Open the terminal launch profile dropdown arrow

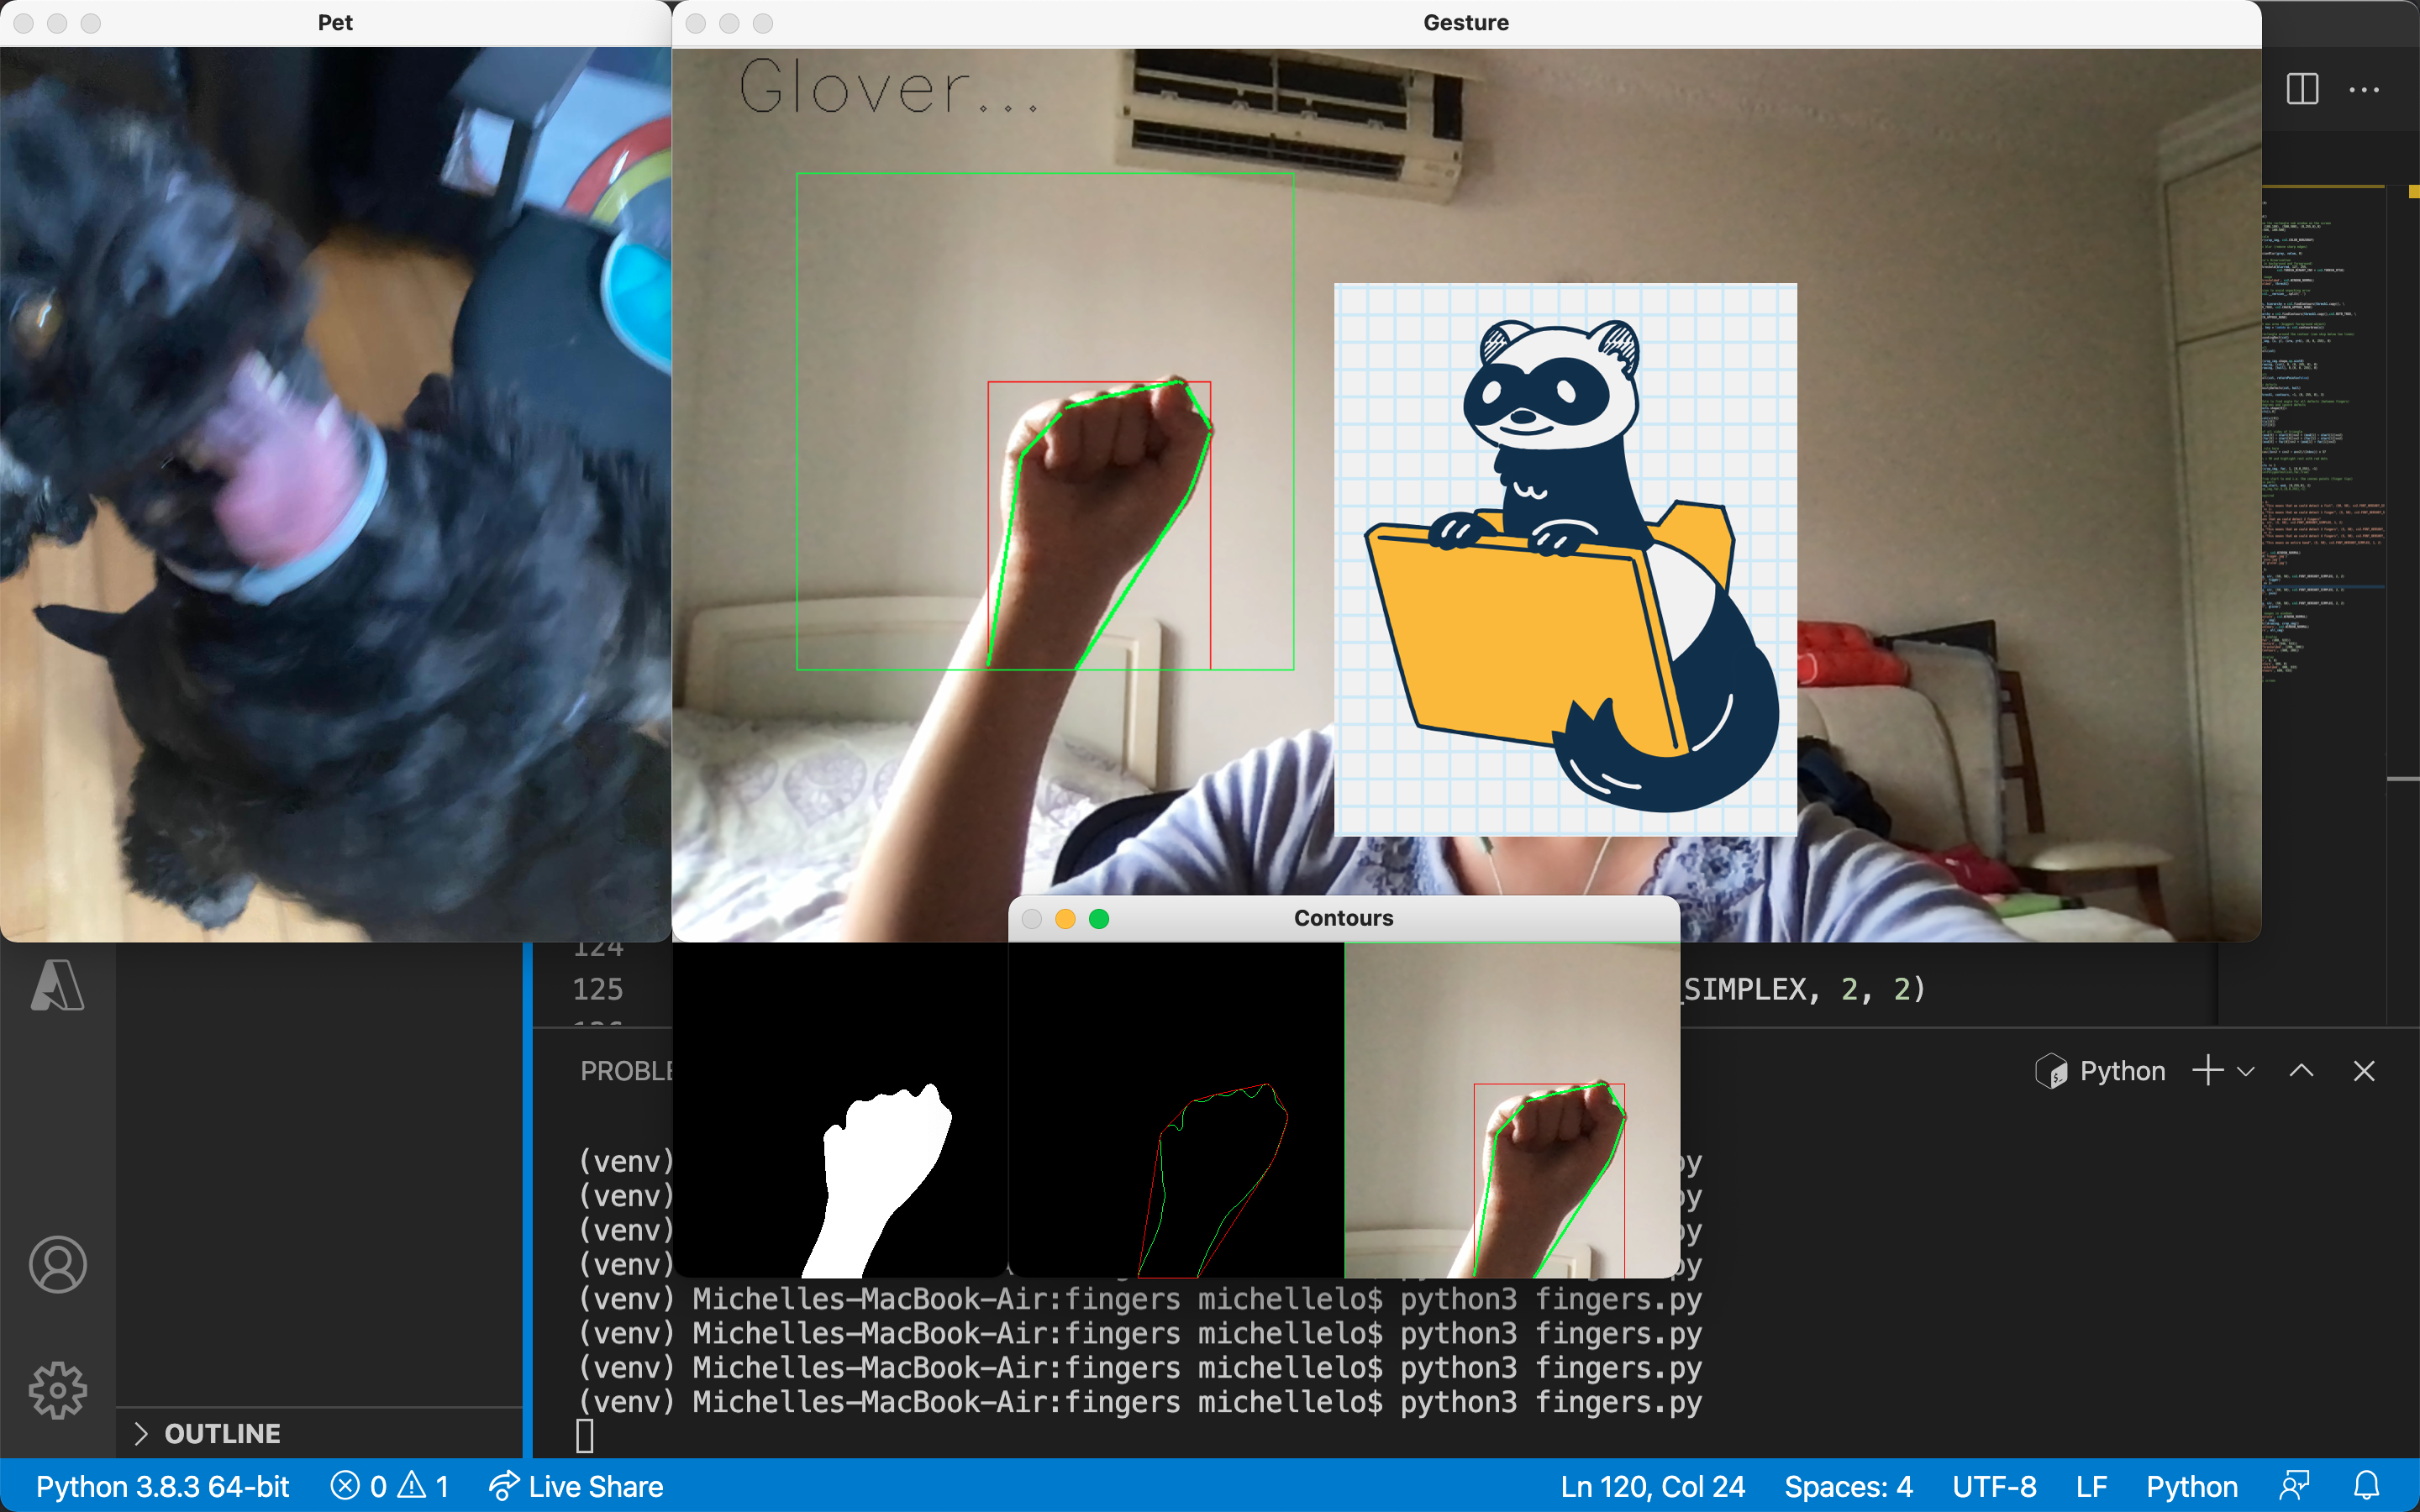(x=2246, y=1071)
